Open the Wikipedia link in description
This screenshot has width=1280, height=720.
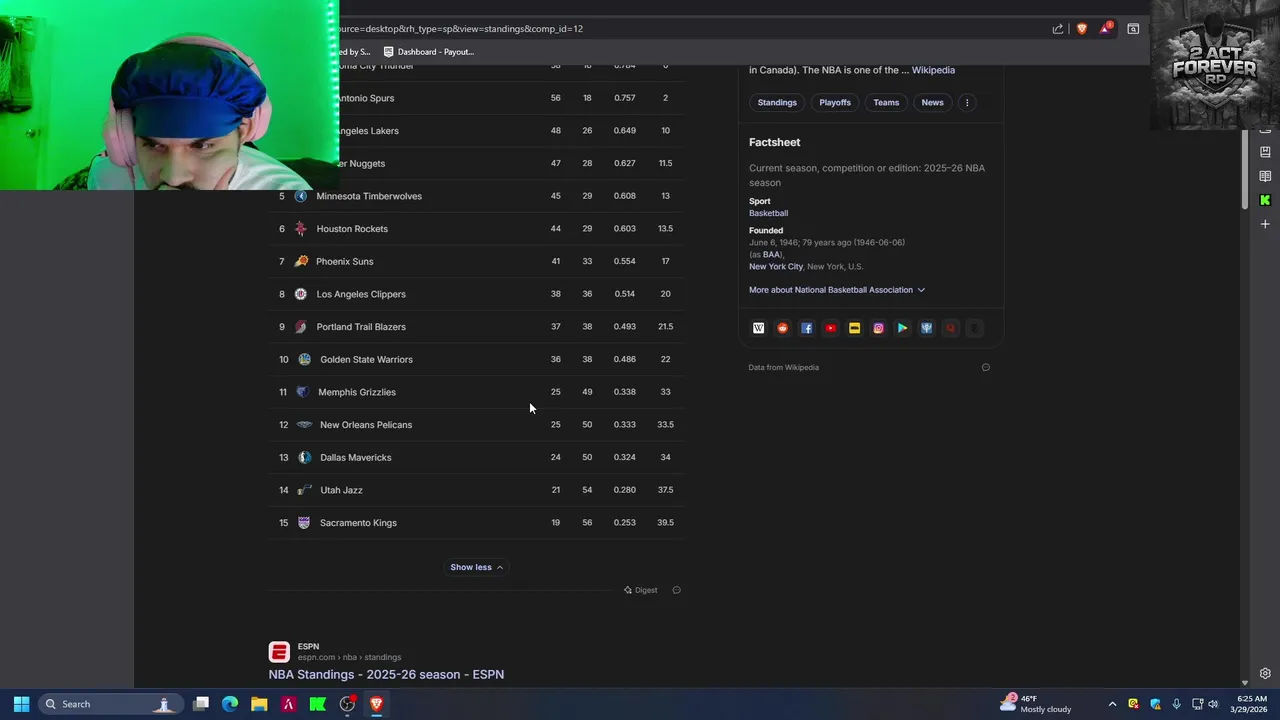[933, 70]
